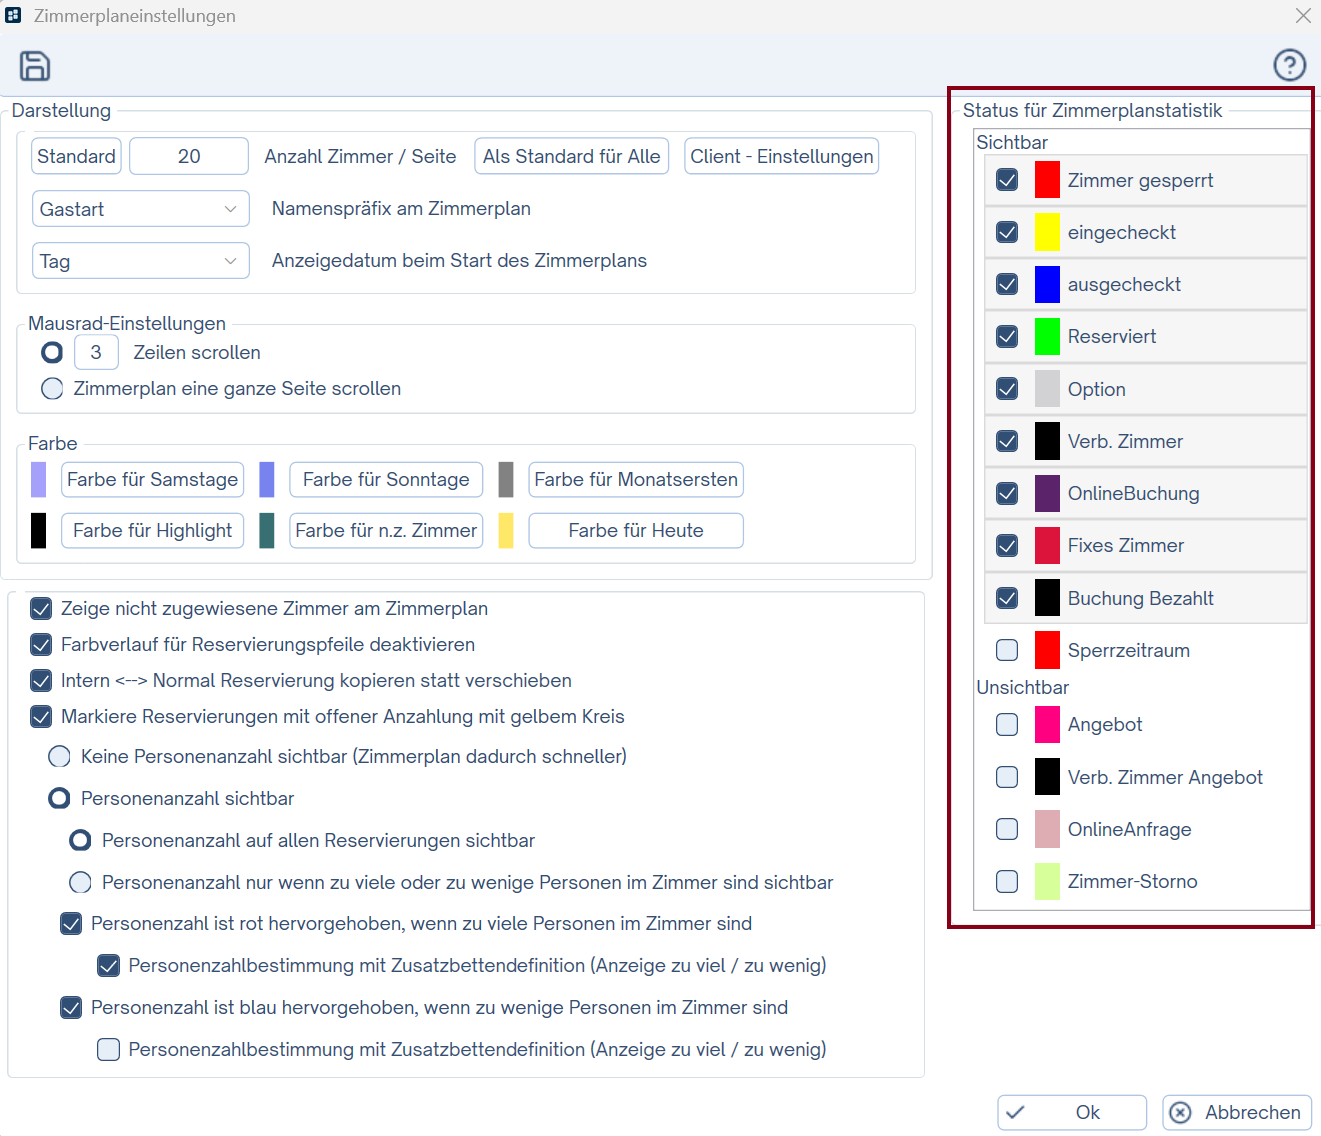Click the save disk icon in toolbar

[x=35, y=66]
